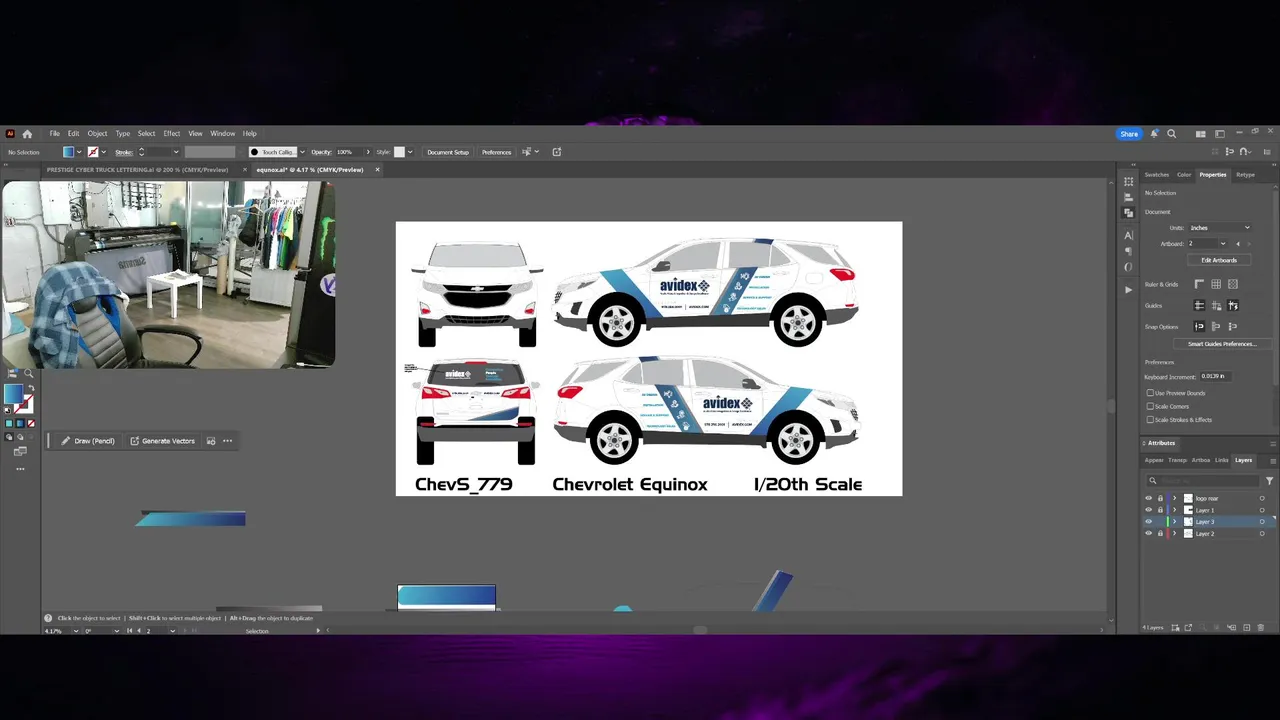The width and height of the screenshot is (1280, 720).
Task: Open the Stroke weight dropdown
Action: tap(176, 152)
